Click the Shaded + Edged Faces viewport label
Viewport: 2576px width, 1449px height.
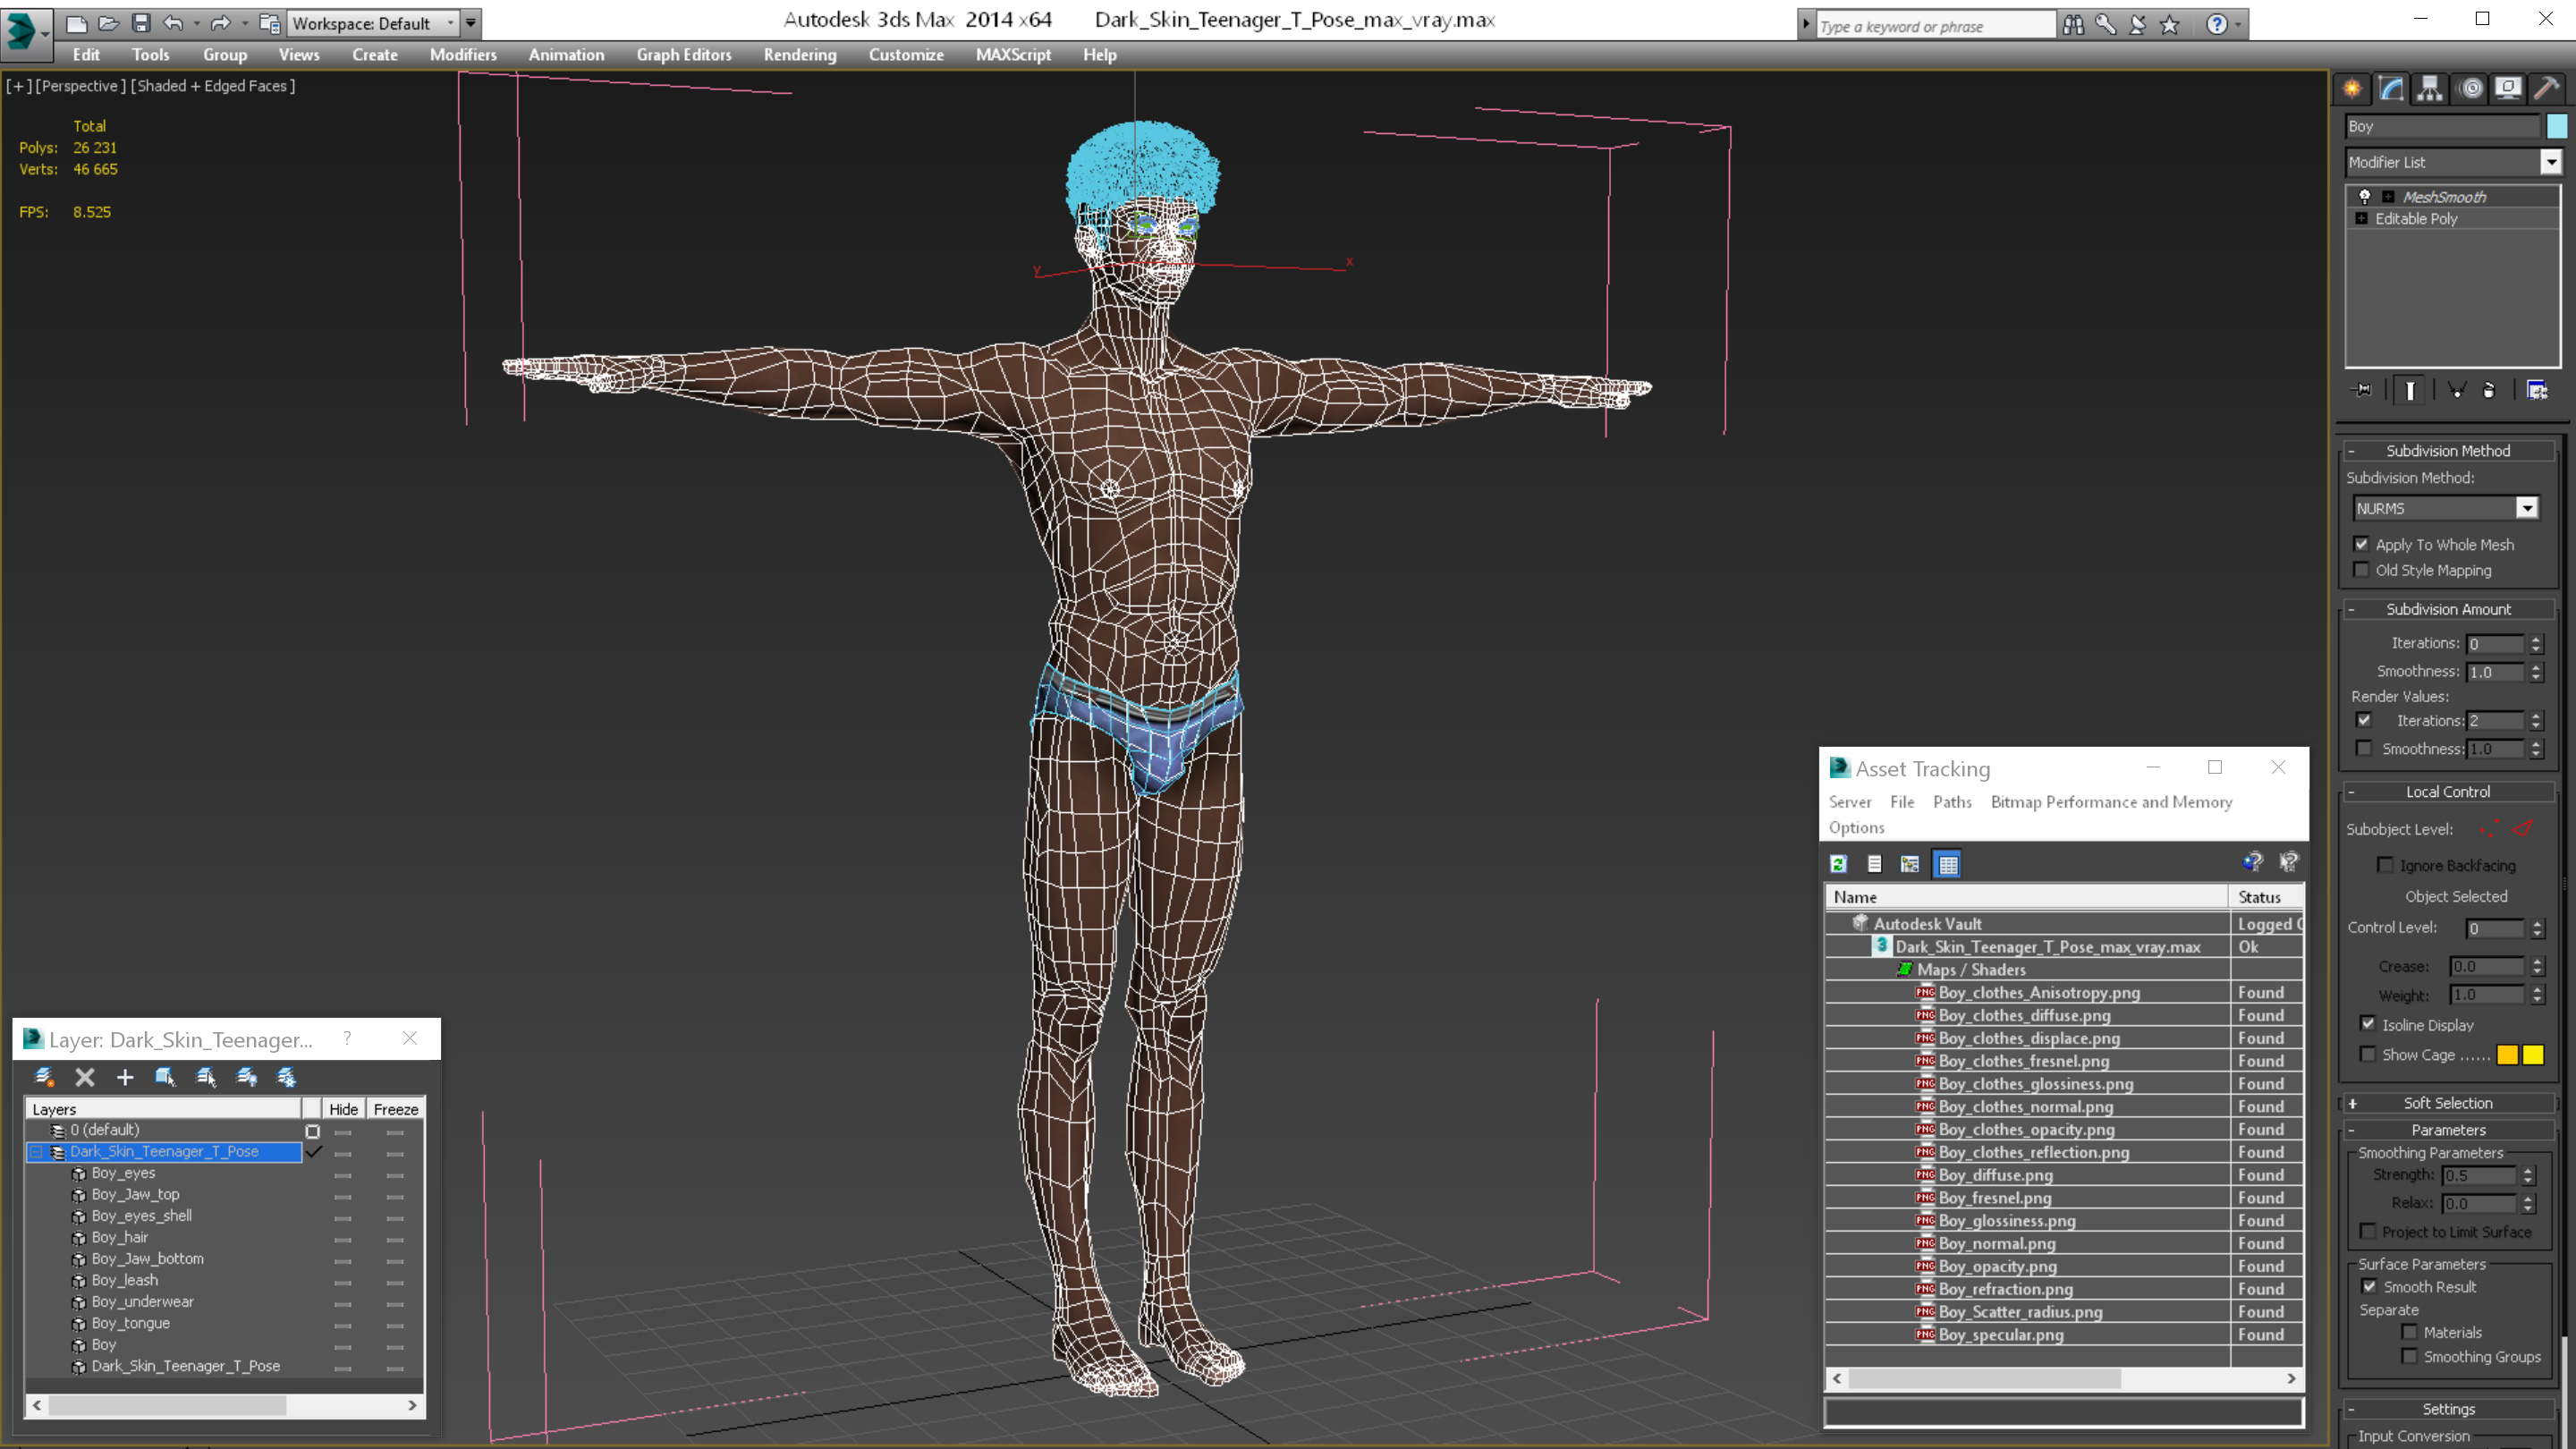213,86
